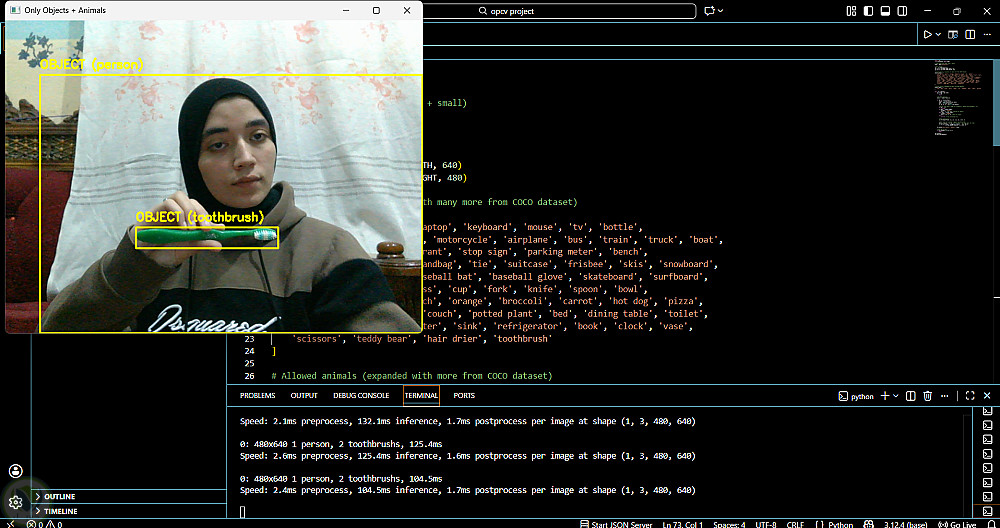The image size is (1000, 528).
Task: Click the terminal input cursor prompt
Action: point(242,511)
